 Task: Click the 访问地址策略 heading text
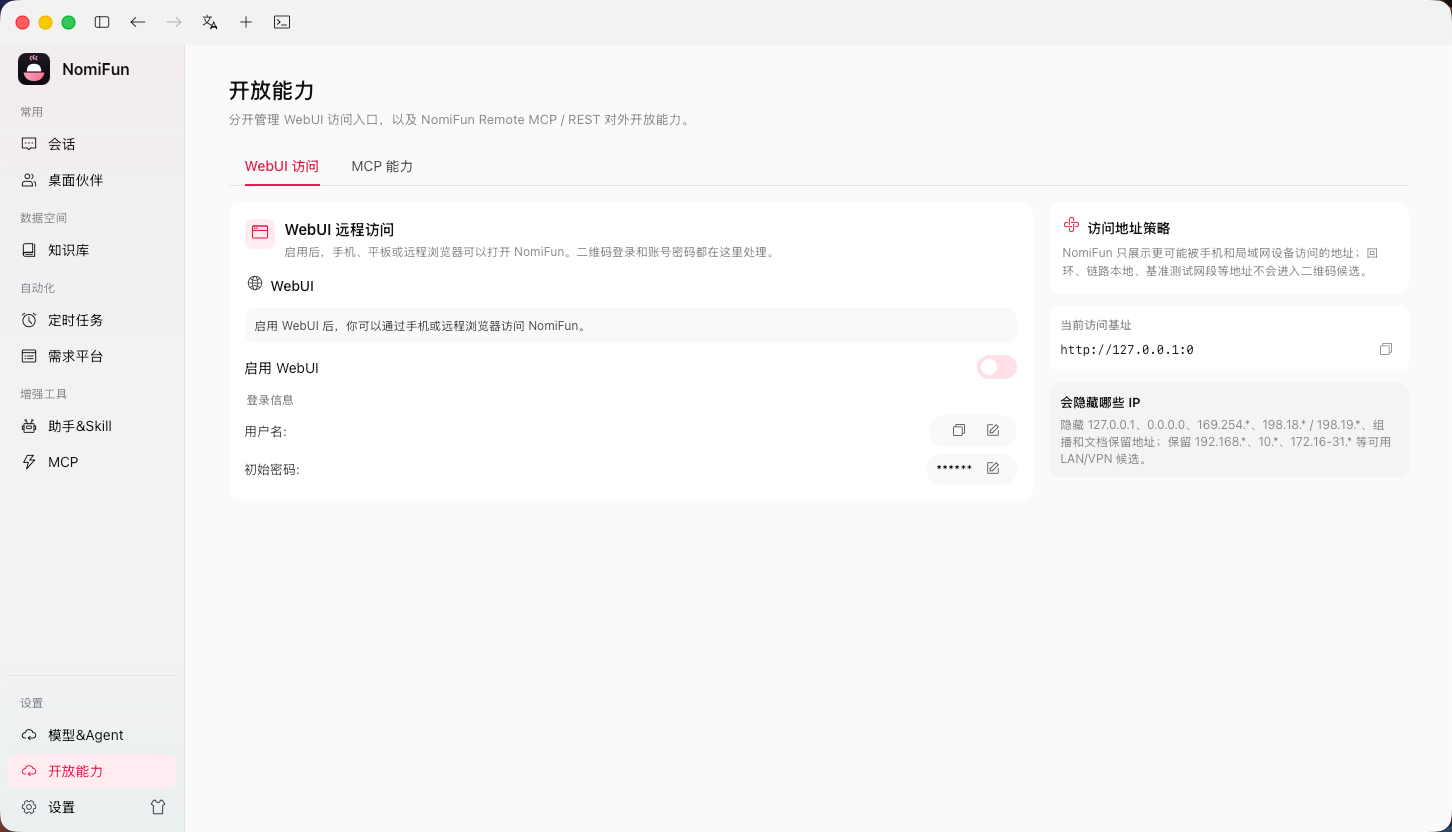click(x=1129, y=228)
